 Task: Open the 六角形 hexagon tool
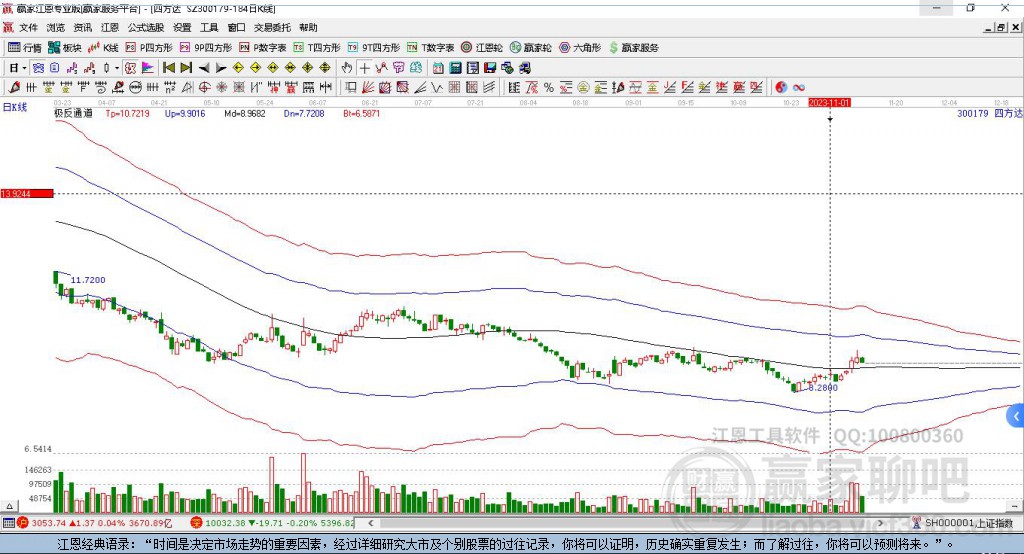pos(580,48)
